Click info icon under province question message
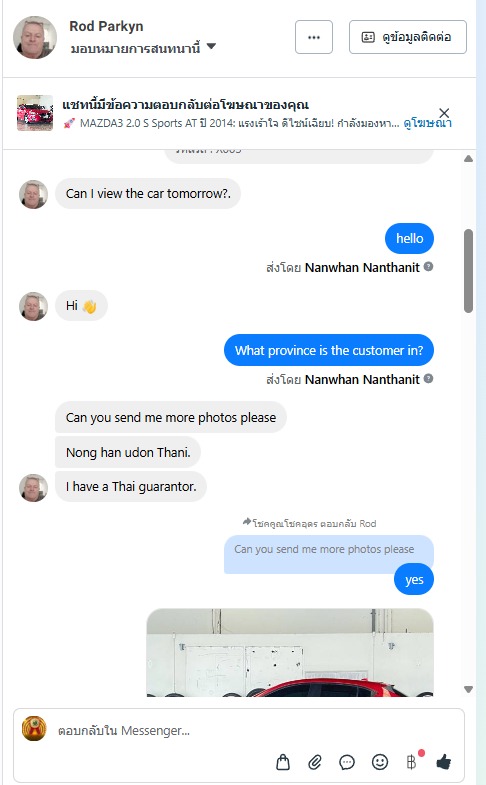Screen dimensions: 486x785 tap(428, 378)
